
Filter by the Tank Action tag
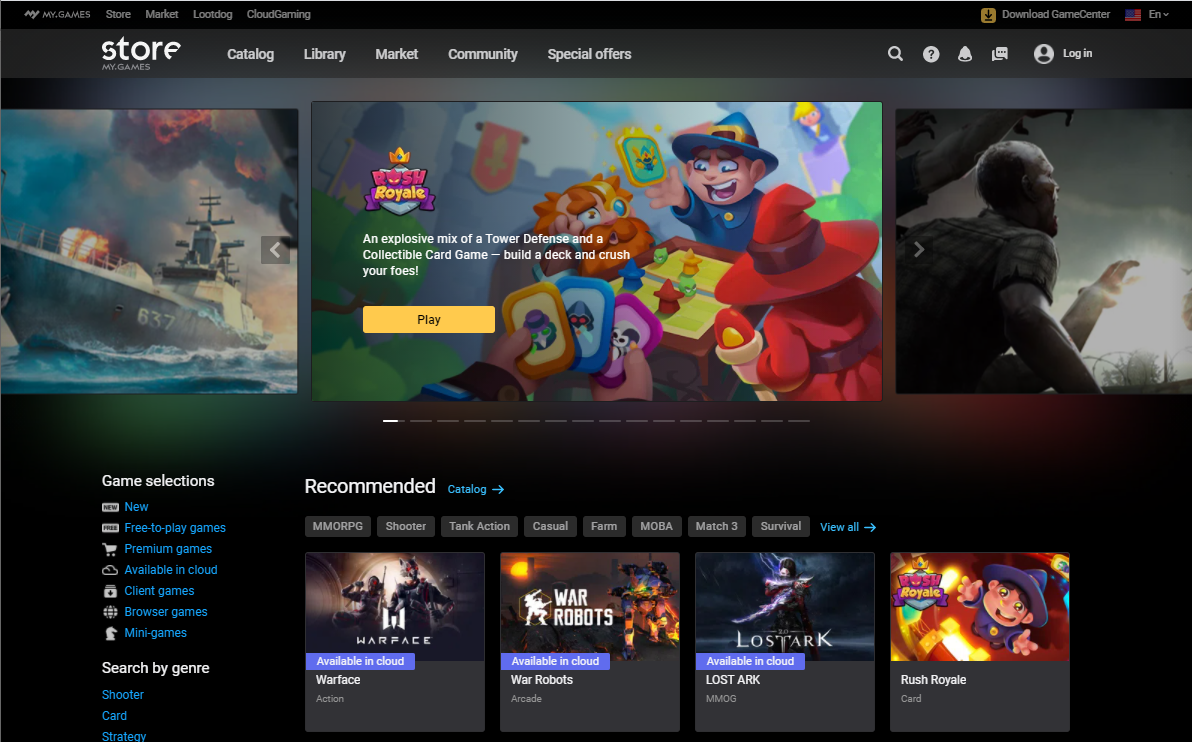[x=480, y=526]
